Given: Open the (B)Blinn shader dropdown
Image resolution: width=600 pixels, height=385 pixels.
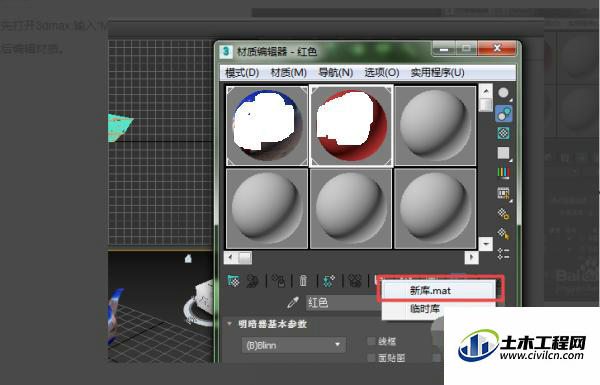Looking at the screenshot, I should click(x=294, y=345).
